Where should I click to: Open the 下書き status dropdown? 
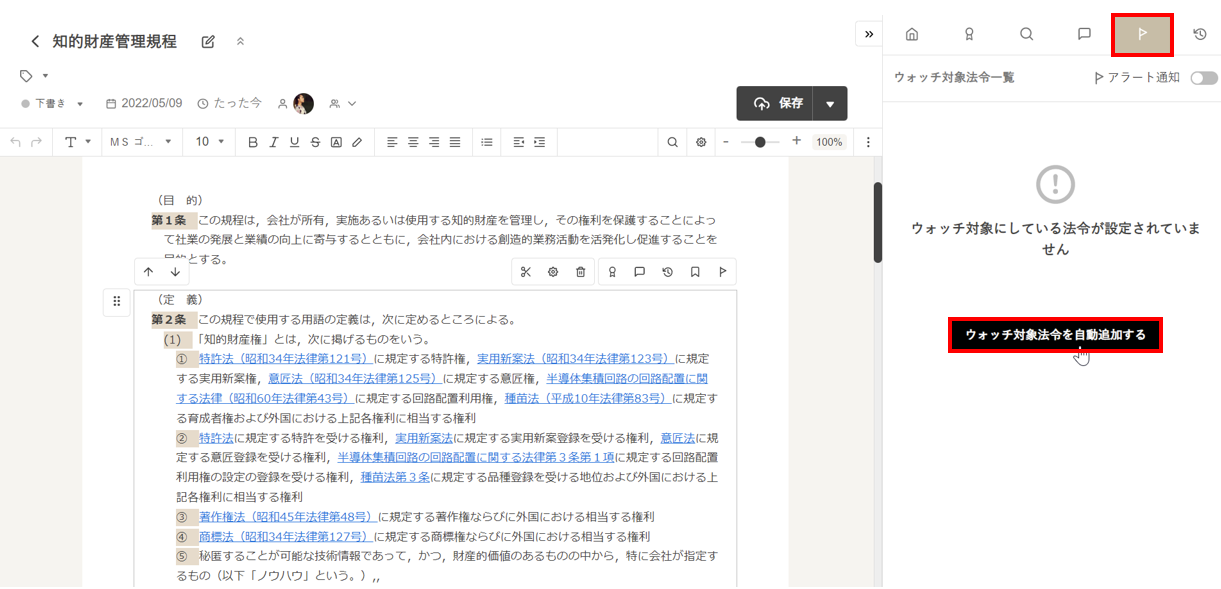(53, 103)
